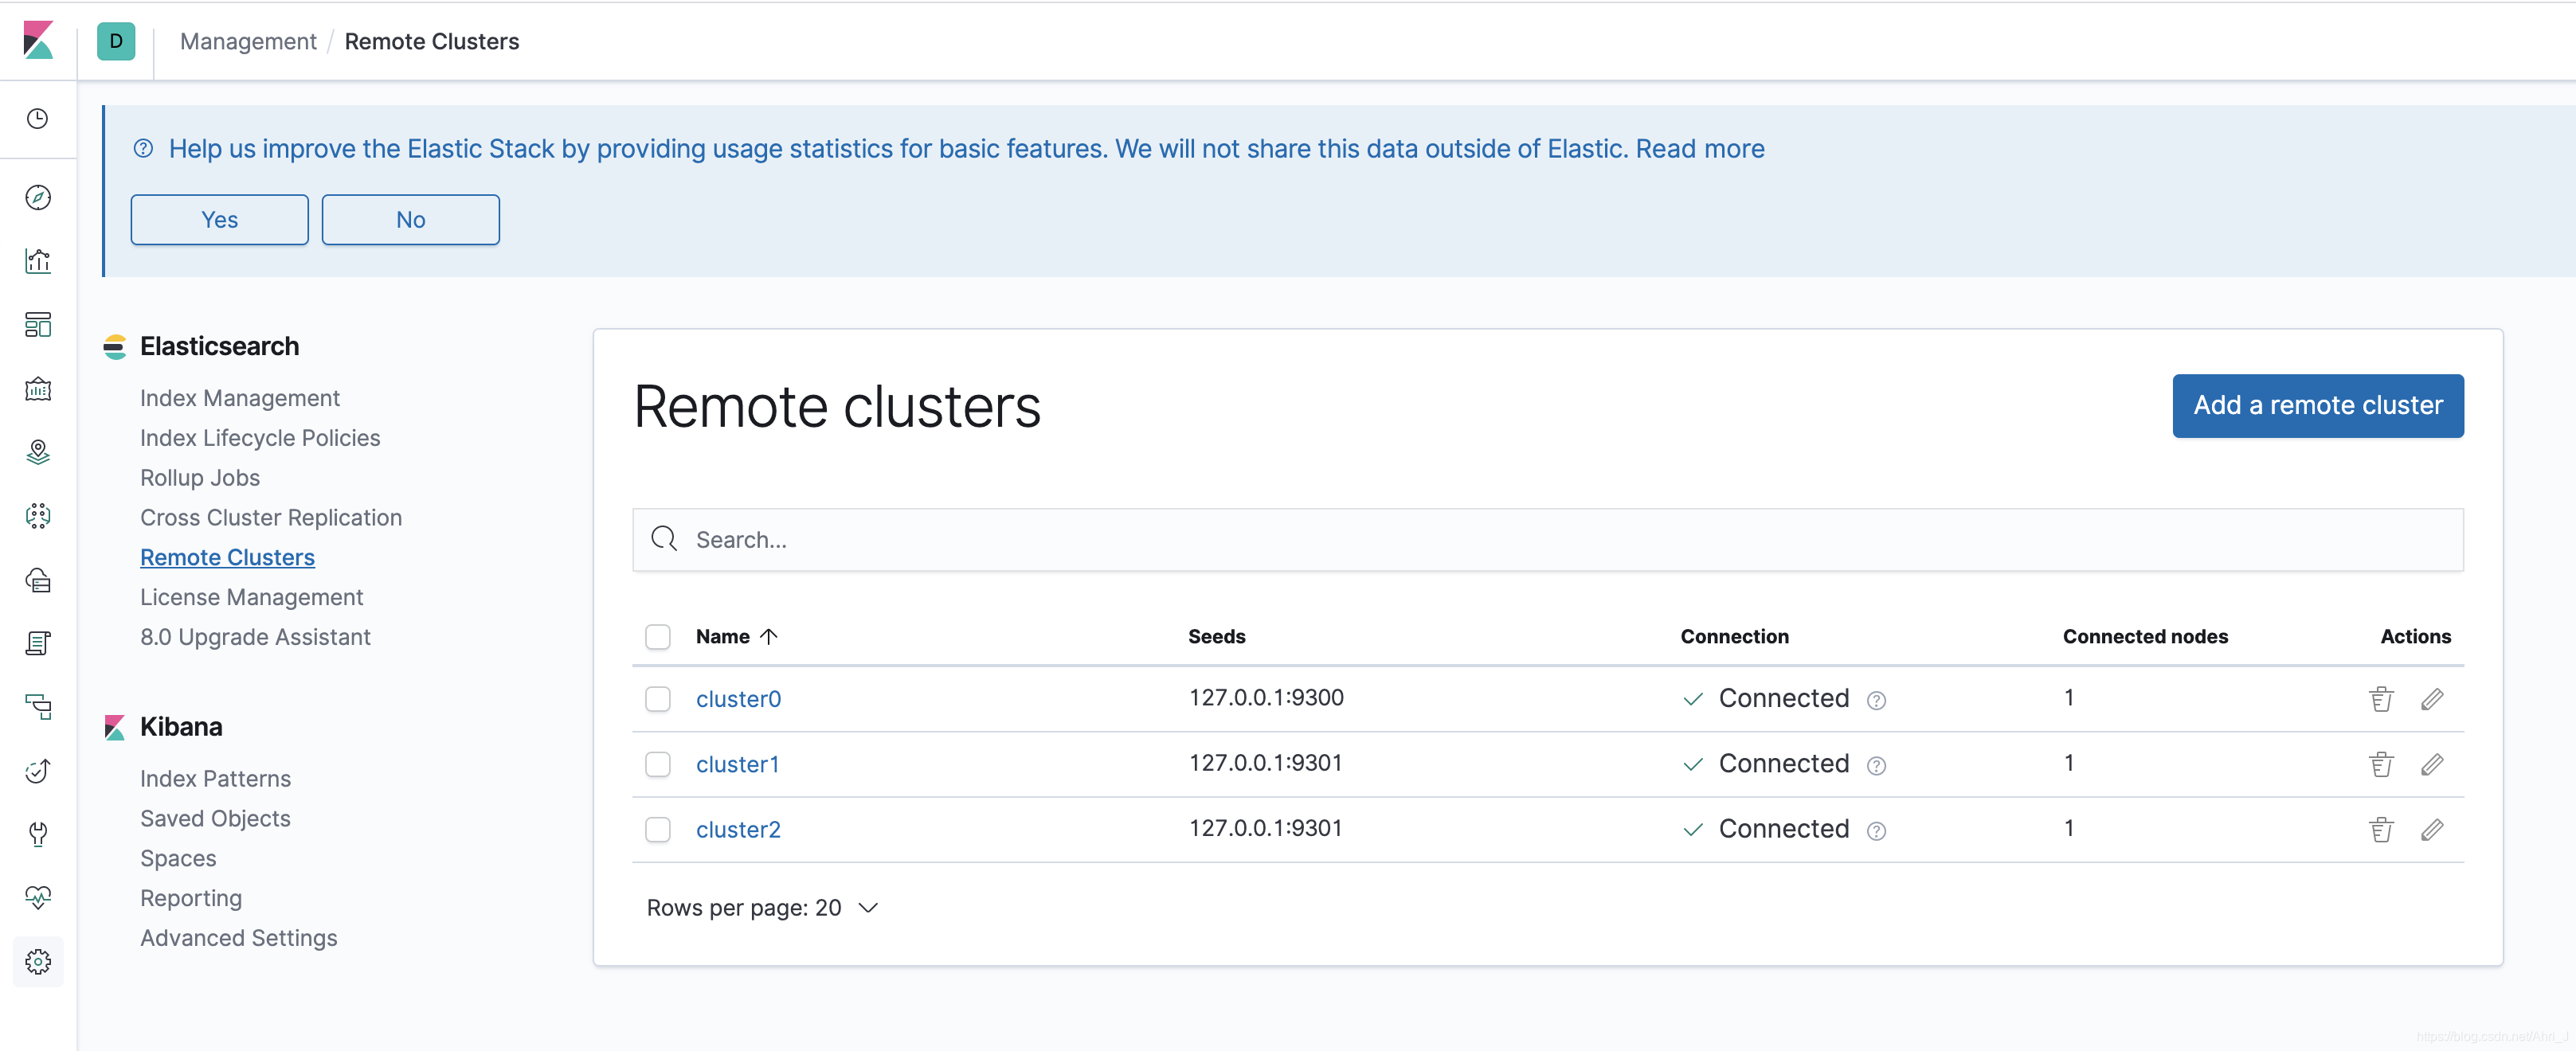Click the seed 127.0.0.1:9300 for cluster0
This screenshot has height=1051, width=2576.
pyautogui.click(x=1266, y=698)
